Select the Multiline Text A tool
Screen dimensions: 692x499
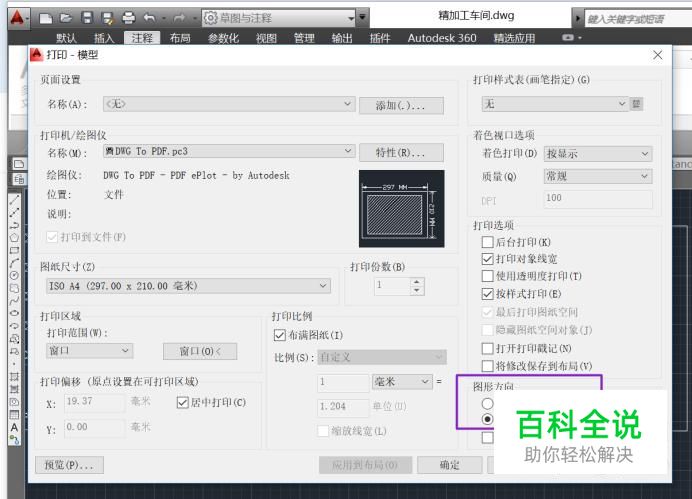click(x=15, y=427)
